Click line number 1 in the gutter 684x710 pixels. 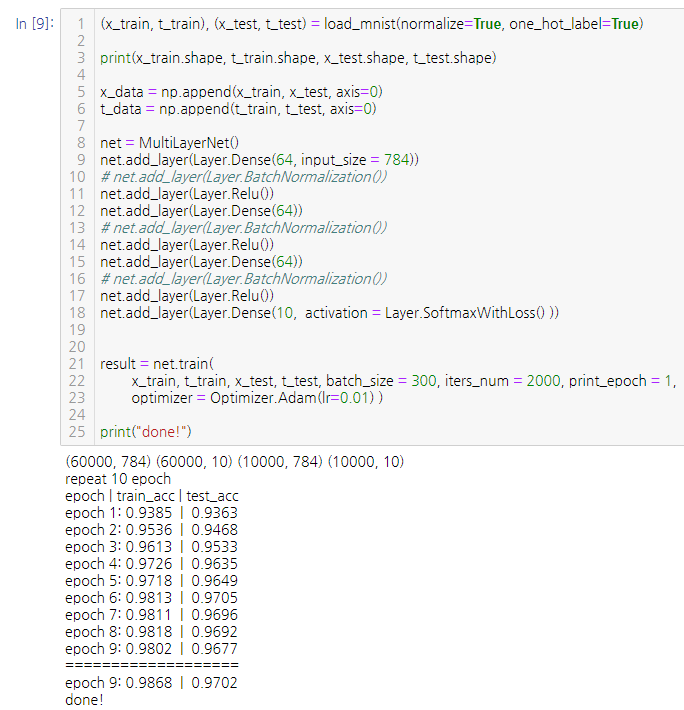[81, 23]
